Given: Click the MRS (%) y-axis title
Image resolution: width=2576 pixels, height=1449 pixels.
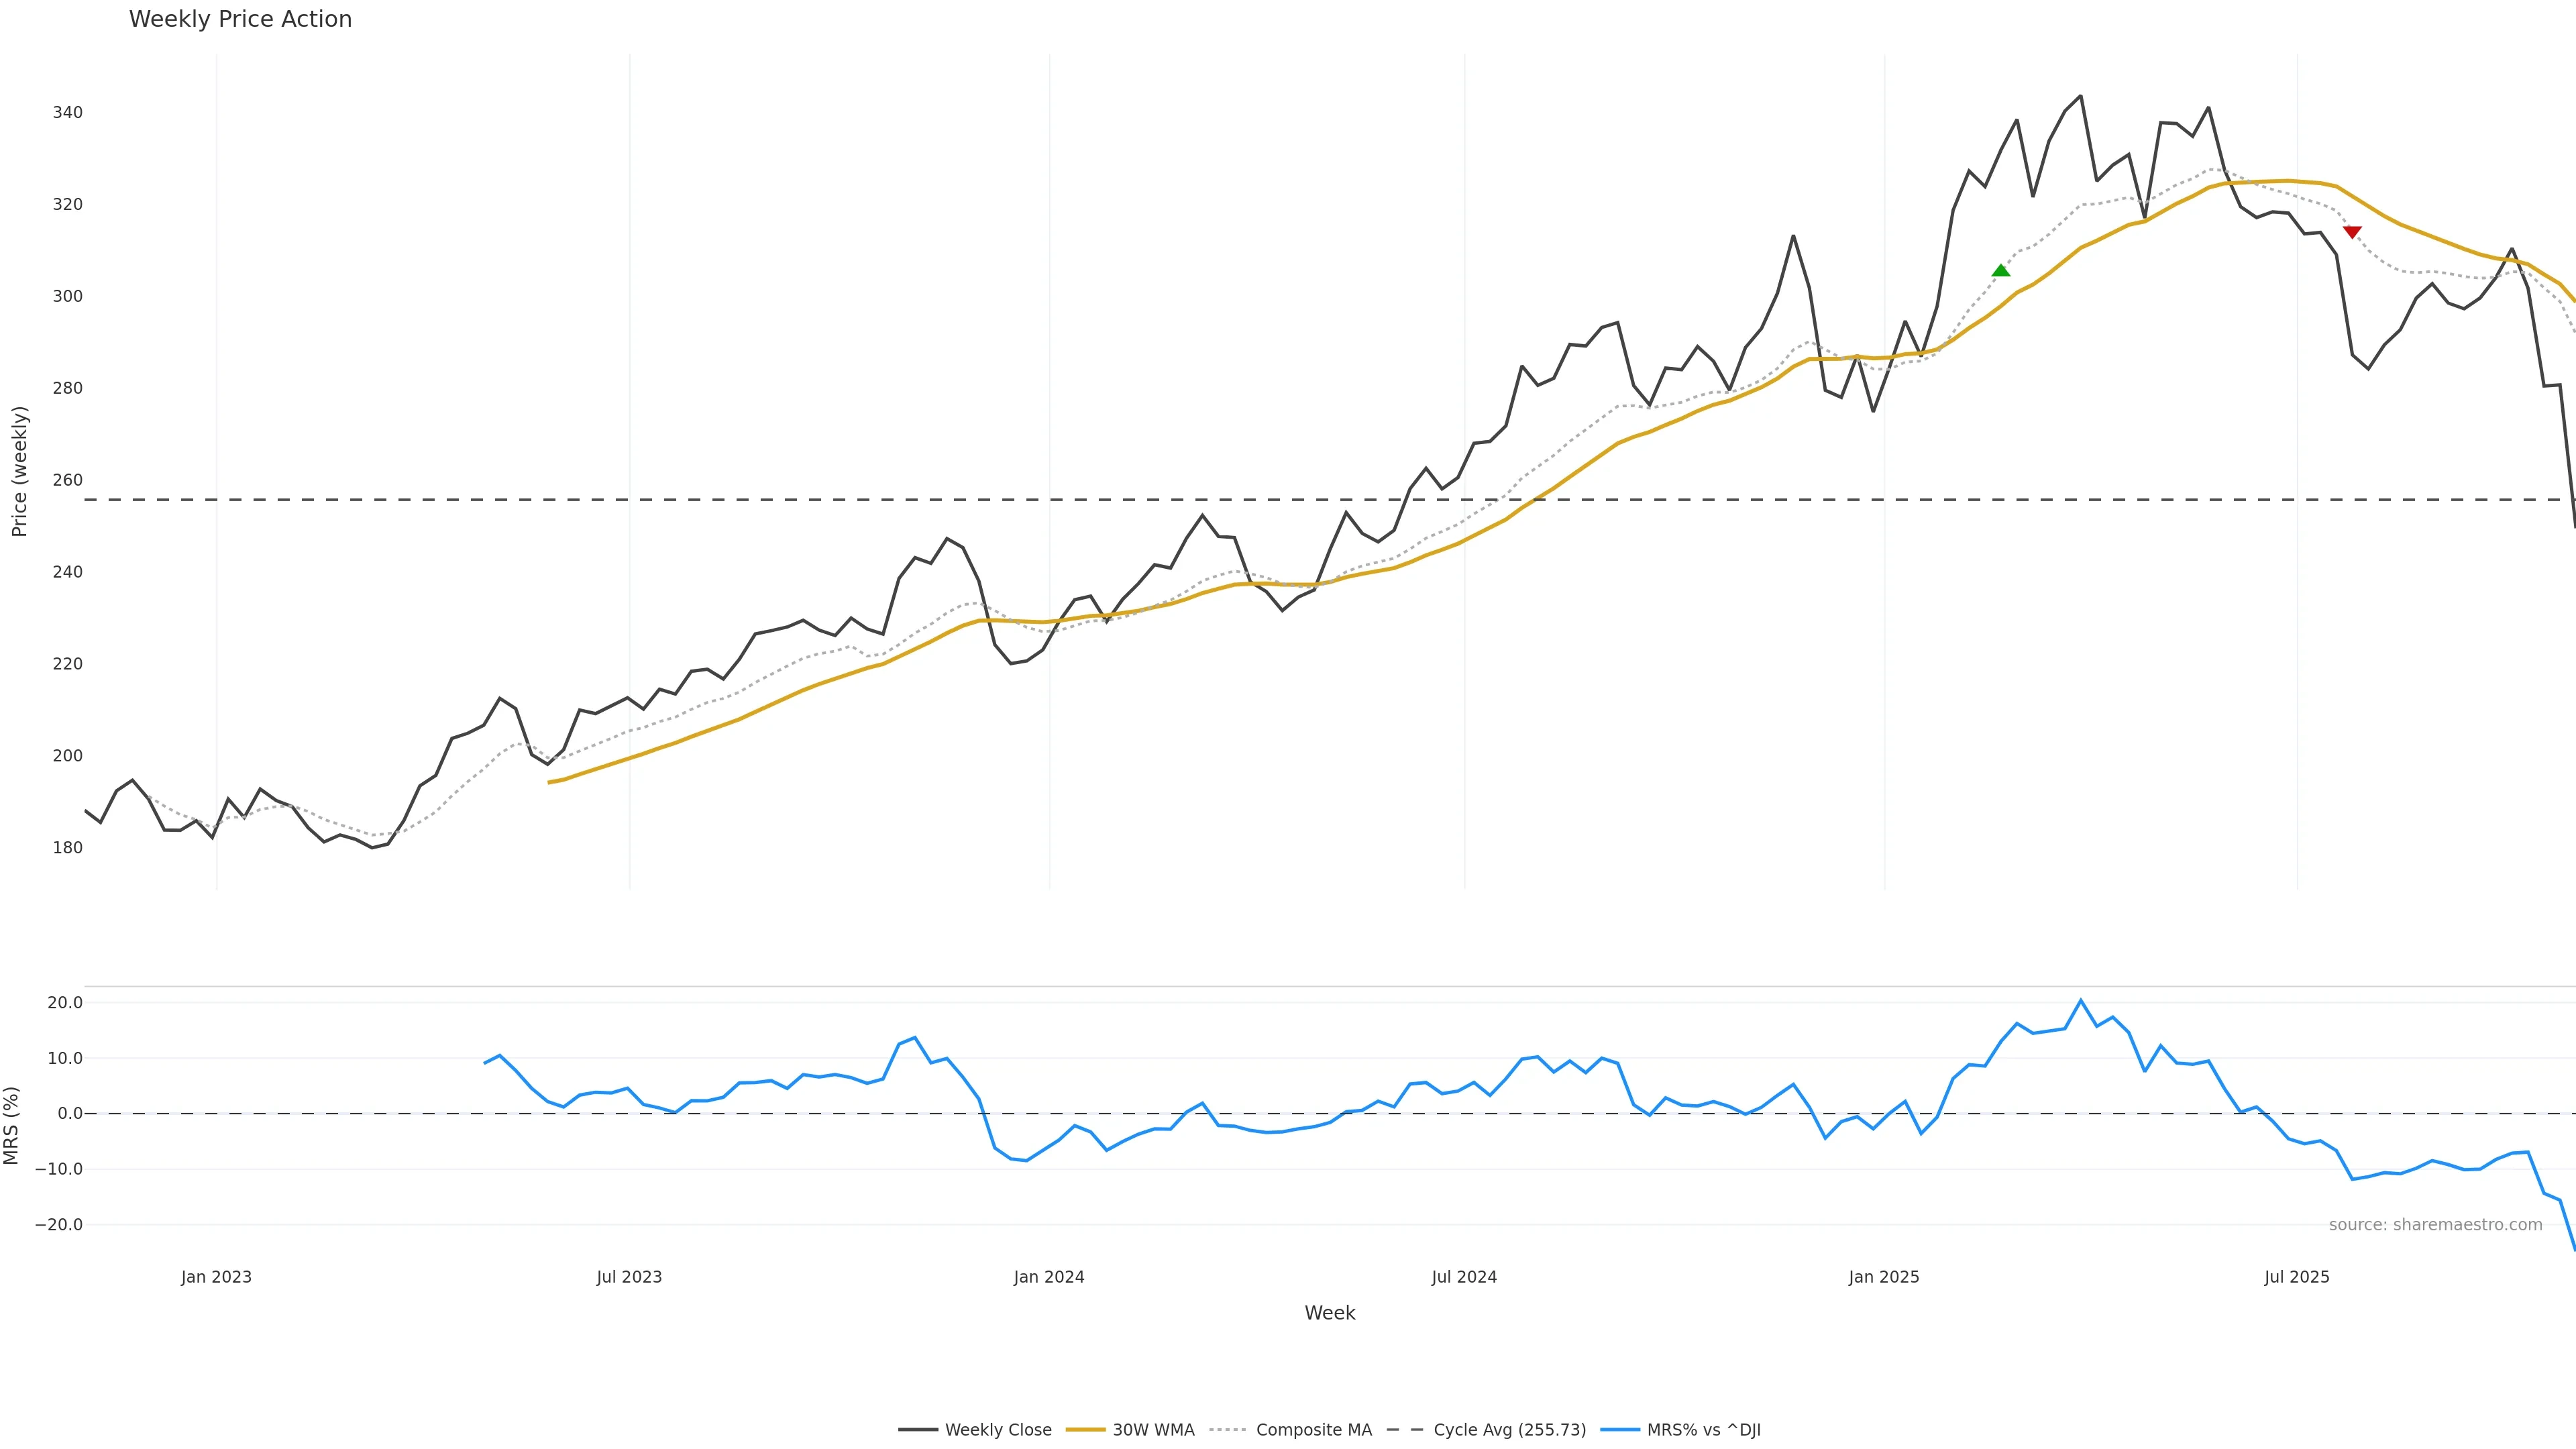Looking at the screenshot, I should [12, 1125].
